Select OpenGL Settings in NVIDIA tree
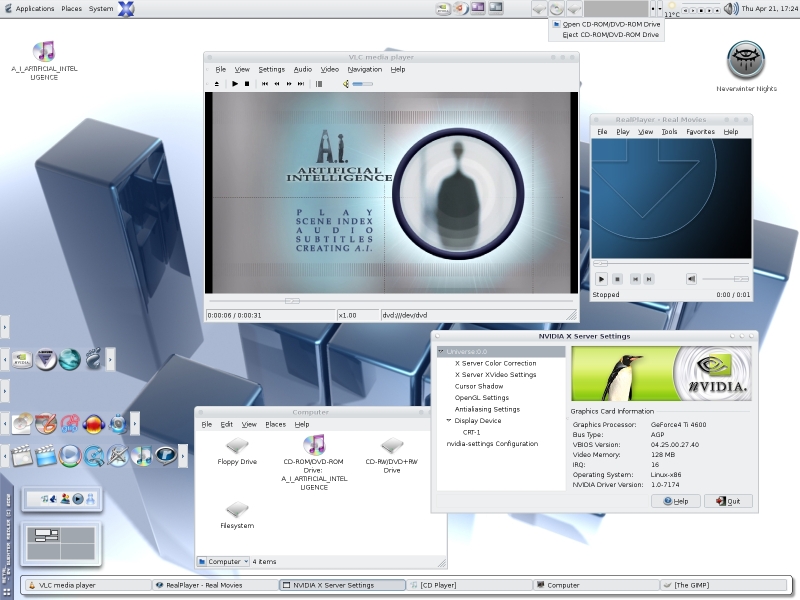 pyautogui.click(x=482, y=397)
